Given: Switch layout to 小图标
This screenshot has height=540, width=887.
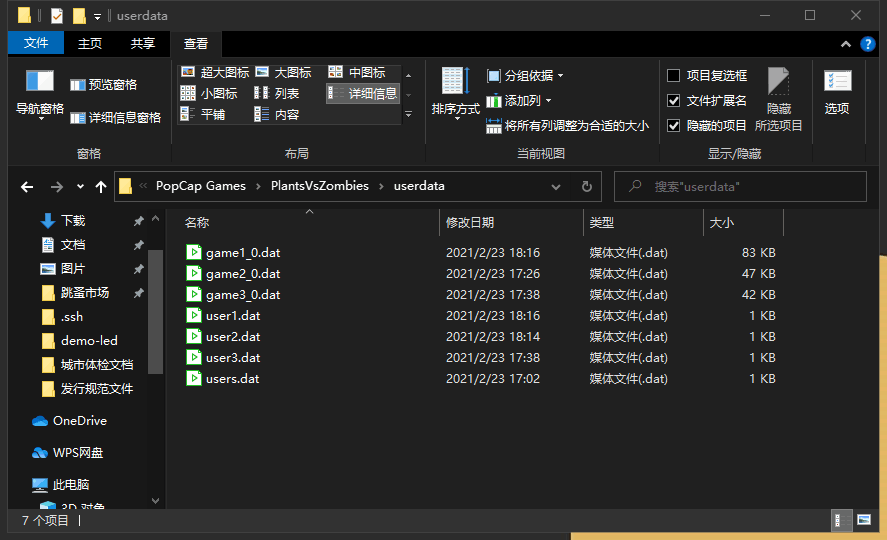Looking at the screenshot, I should 209,93.
